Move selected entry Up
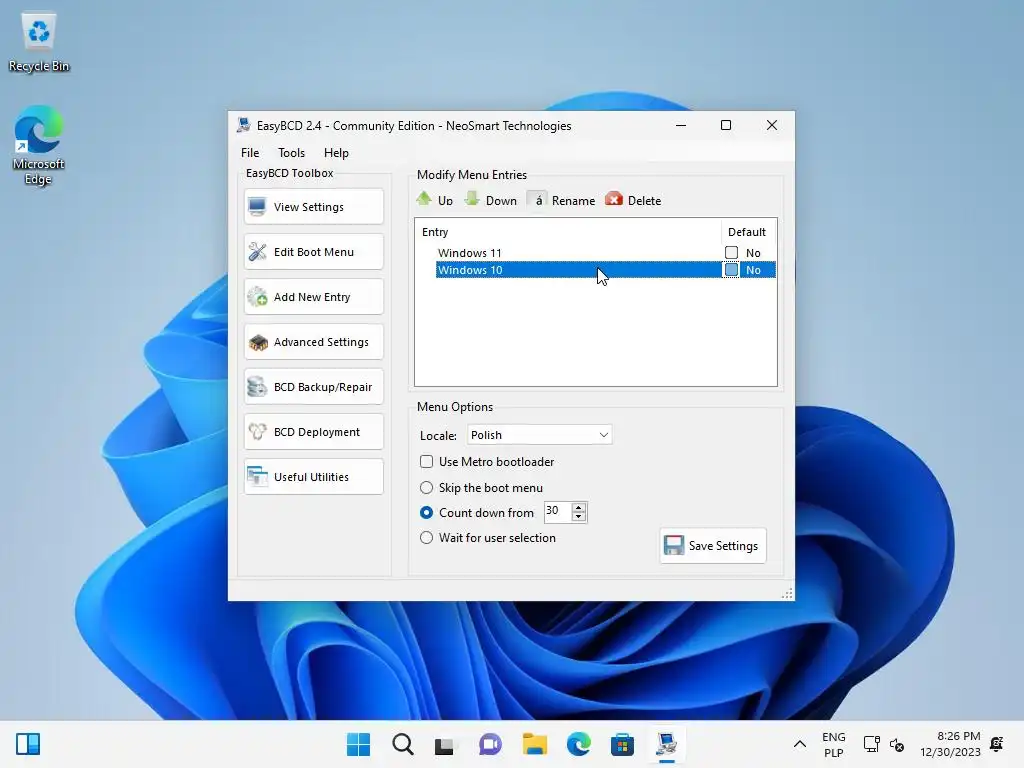This screenshot has height=768, width=1024. [434, 200]
